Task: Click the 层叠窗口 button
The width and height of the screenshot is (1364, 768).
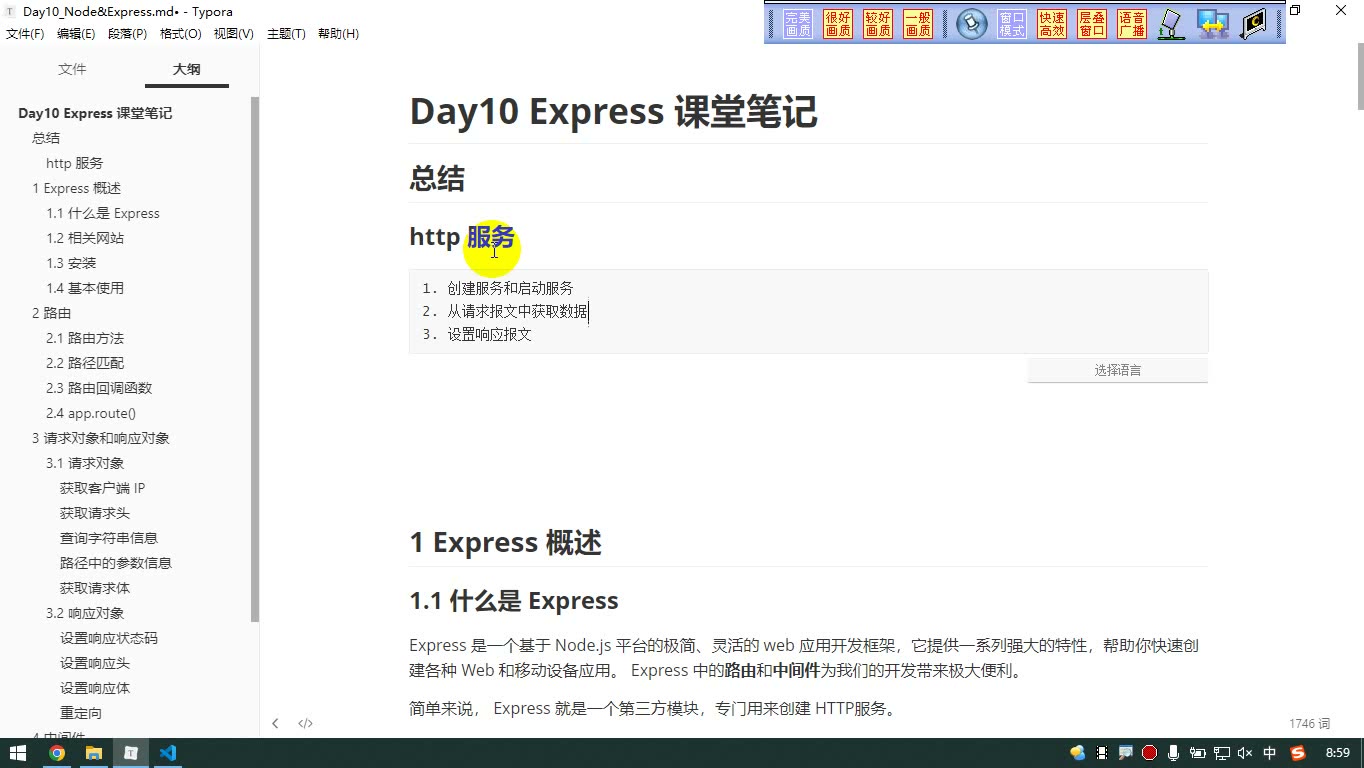Action: point(1092,24)
